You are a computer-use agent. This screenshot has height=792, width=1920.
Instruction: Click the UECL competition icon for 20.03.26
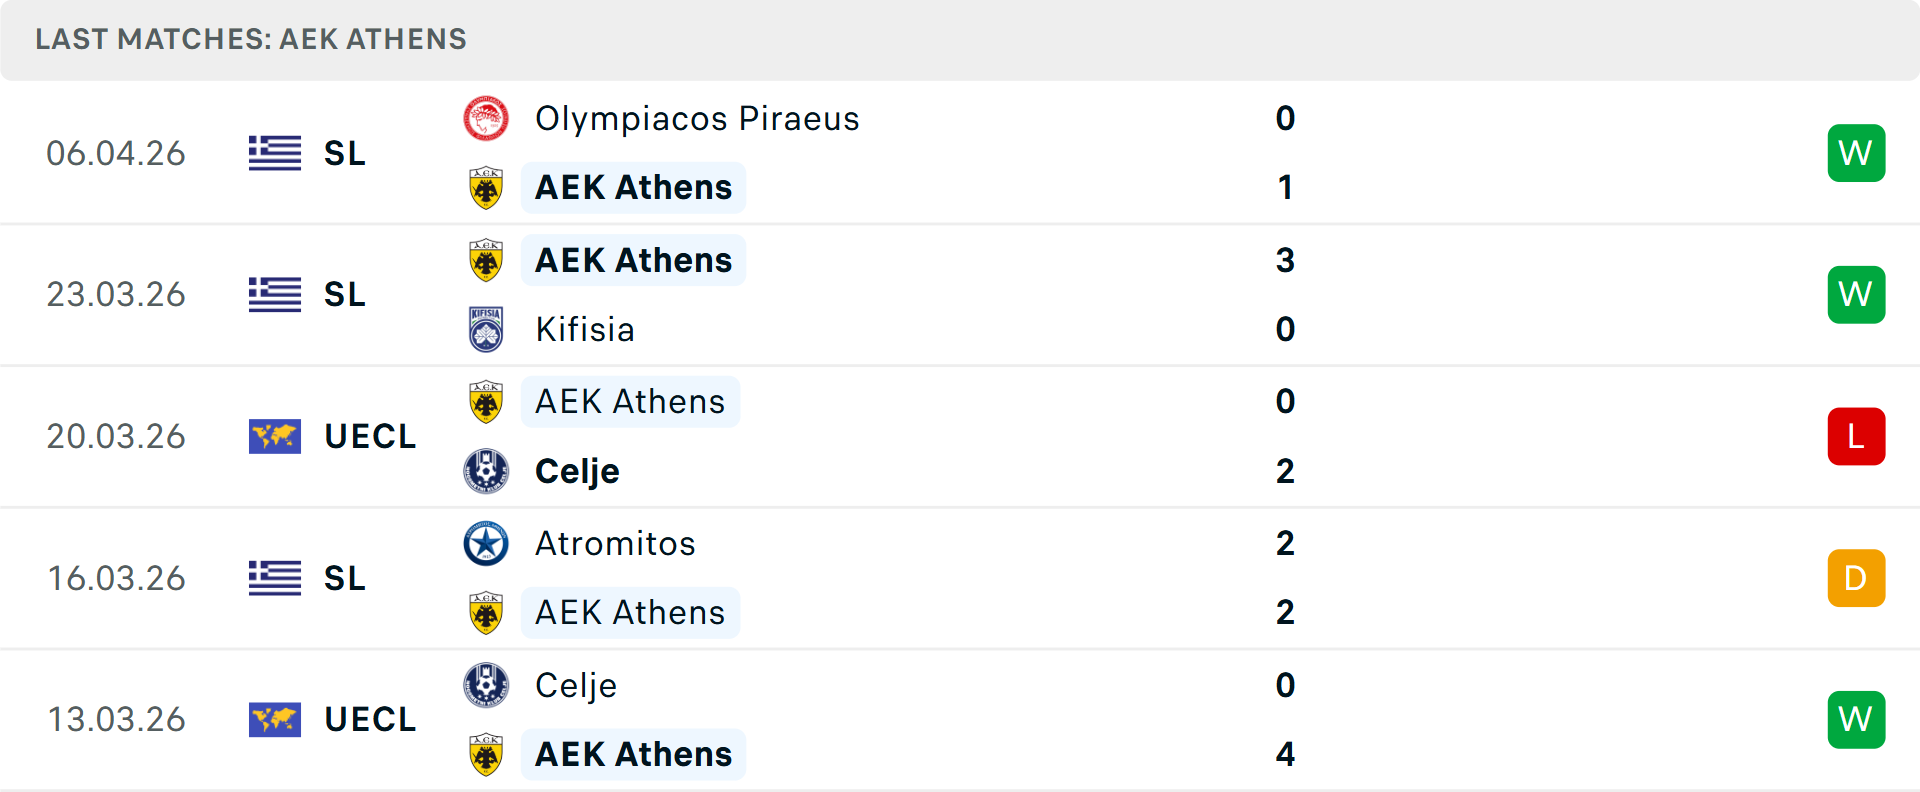274,436
